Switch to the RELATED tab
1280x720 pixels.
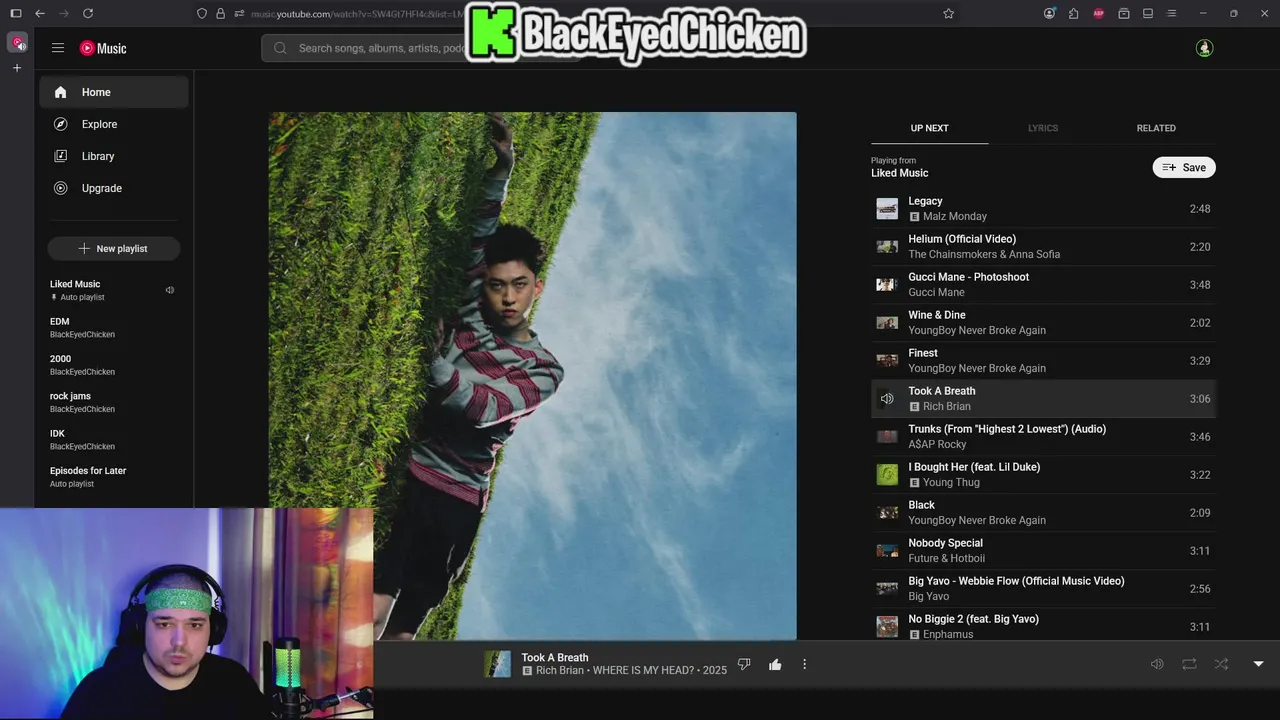point(1156,128)
